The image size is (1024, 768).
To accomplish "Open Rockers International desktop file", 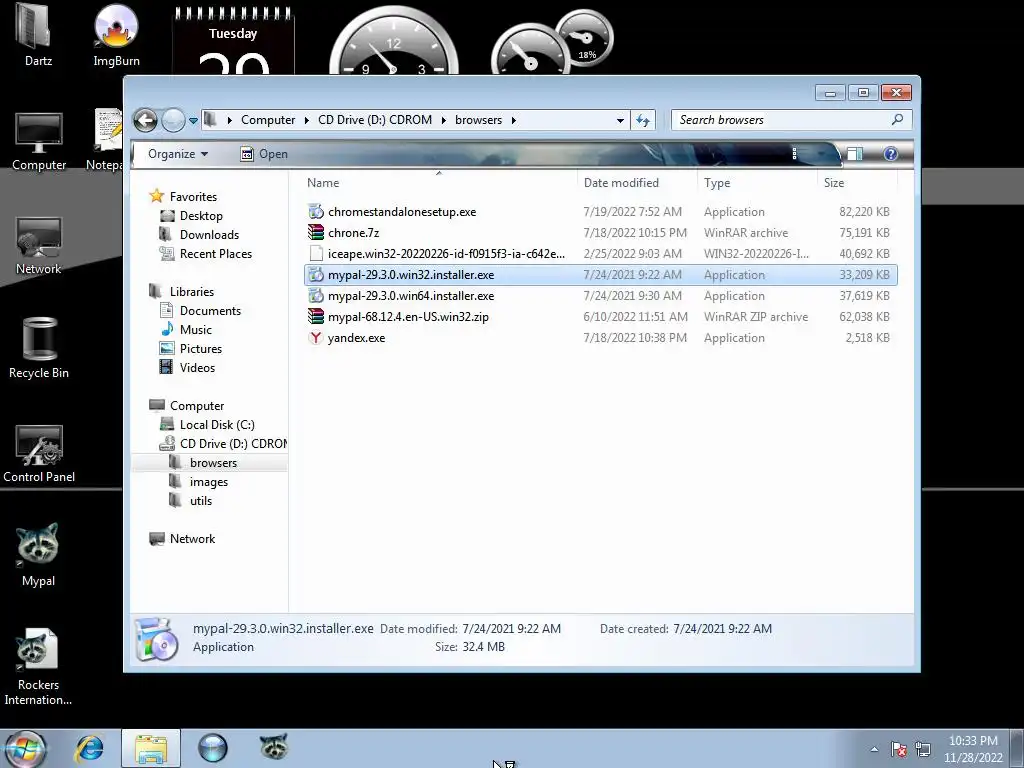I will point(38,666).
